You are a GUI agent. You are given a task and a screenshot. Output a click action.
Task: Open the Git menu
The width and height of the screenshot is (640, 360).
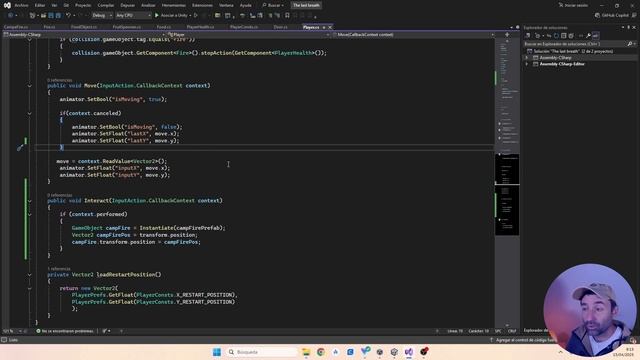(x=66, y=5)
